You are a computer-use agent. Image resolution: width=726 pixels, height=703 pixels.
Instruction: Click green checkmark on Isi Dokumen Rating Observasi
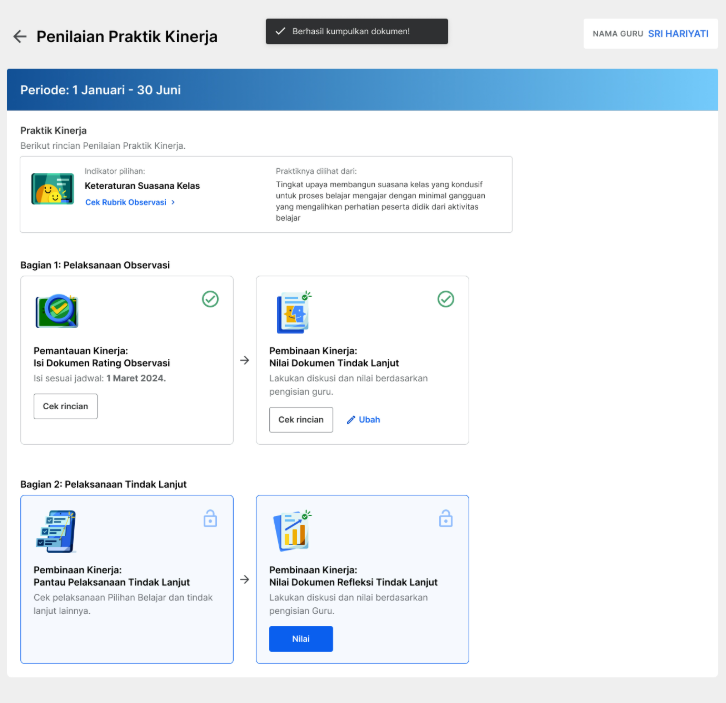pyautogui.click(x=210, y=299)
